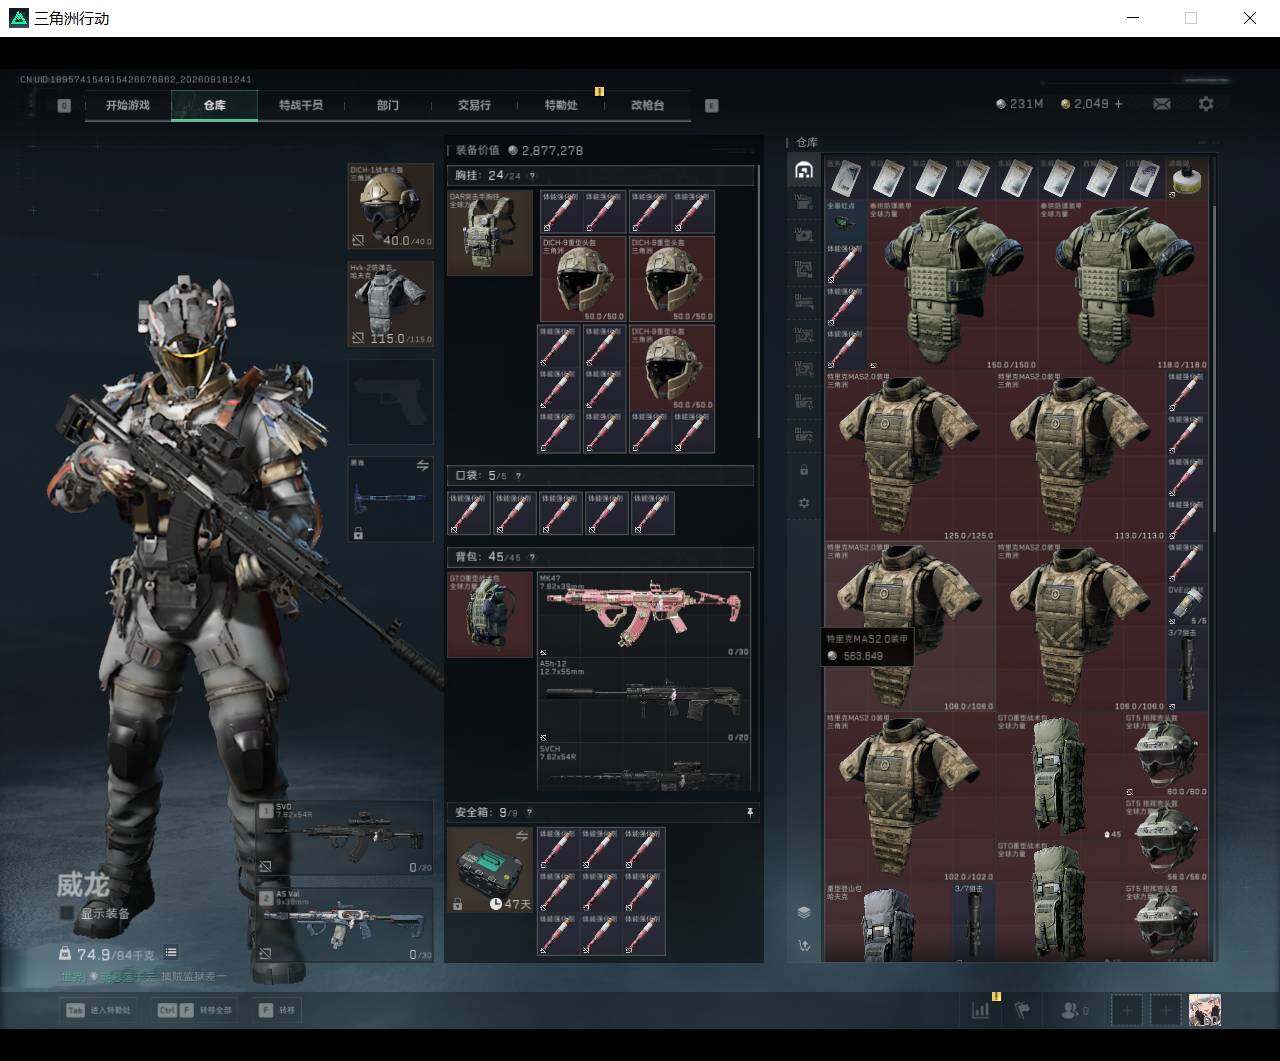The height and width of the screenshot is (1061, 1280).
Task: Click the help icon beside 背包
Action: tap(532, 557)
